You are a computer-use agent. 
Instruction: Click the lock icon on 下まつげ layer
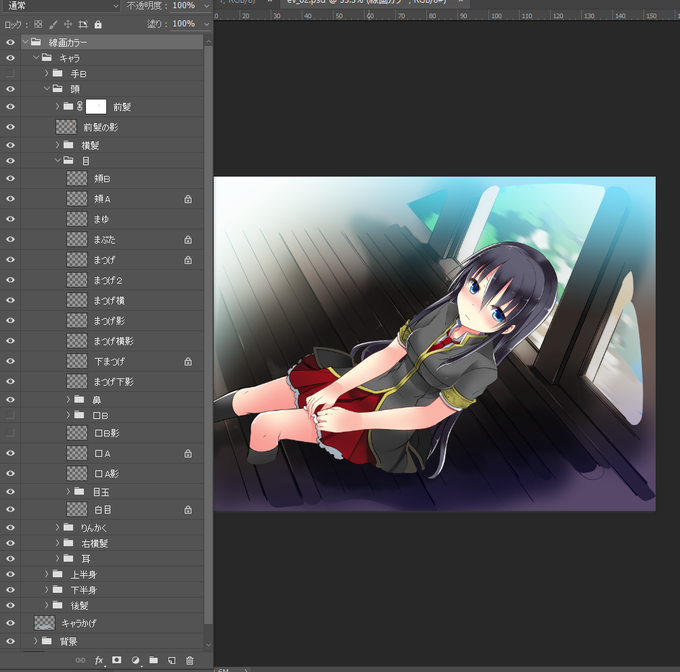pos(188,361)
